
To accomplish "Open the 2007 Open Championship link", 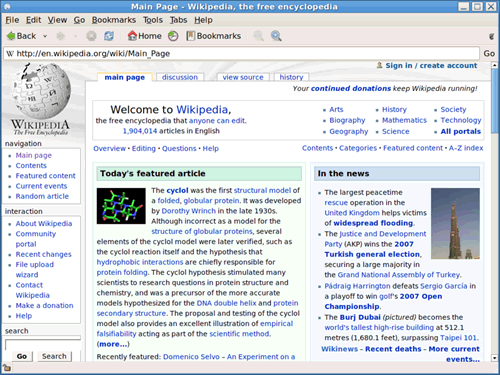I will [383, 301].
